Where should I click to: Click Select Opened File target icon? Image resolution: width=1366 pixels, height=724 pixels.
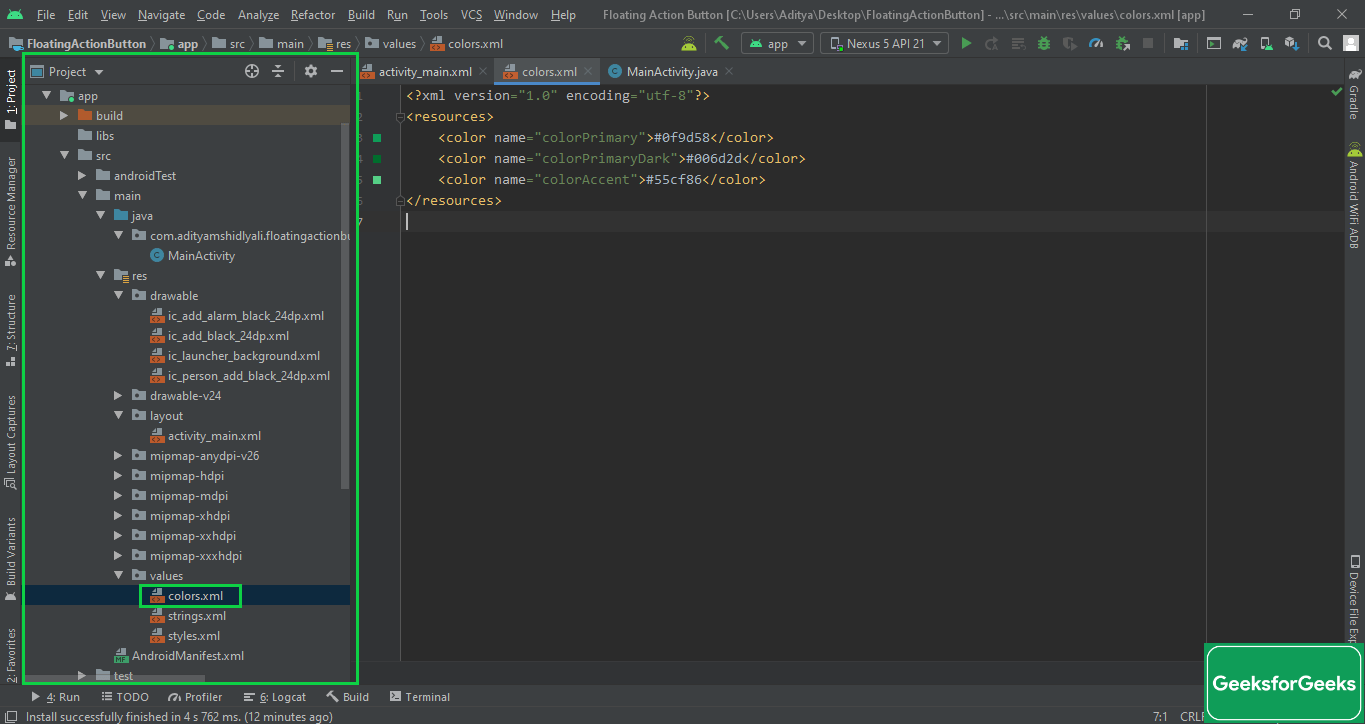pos(252,71)
